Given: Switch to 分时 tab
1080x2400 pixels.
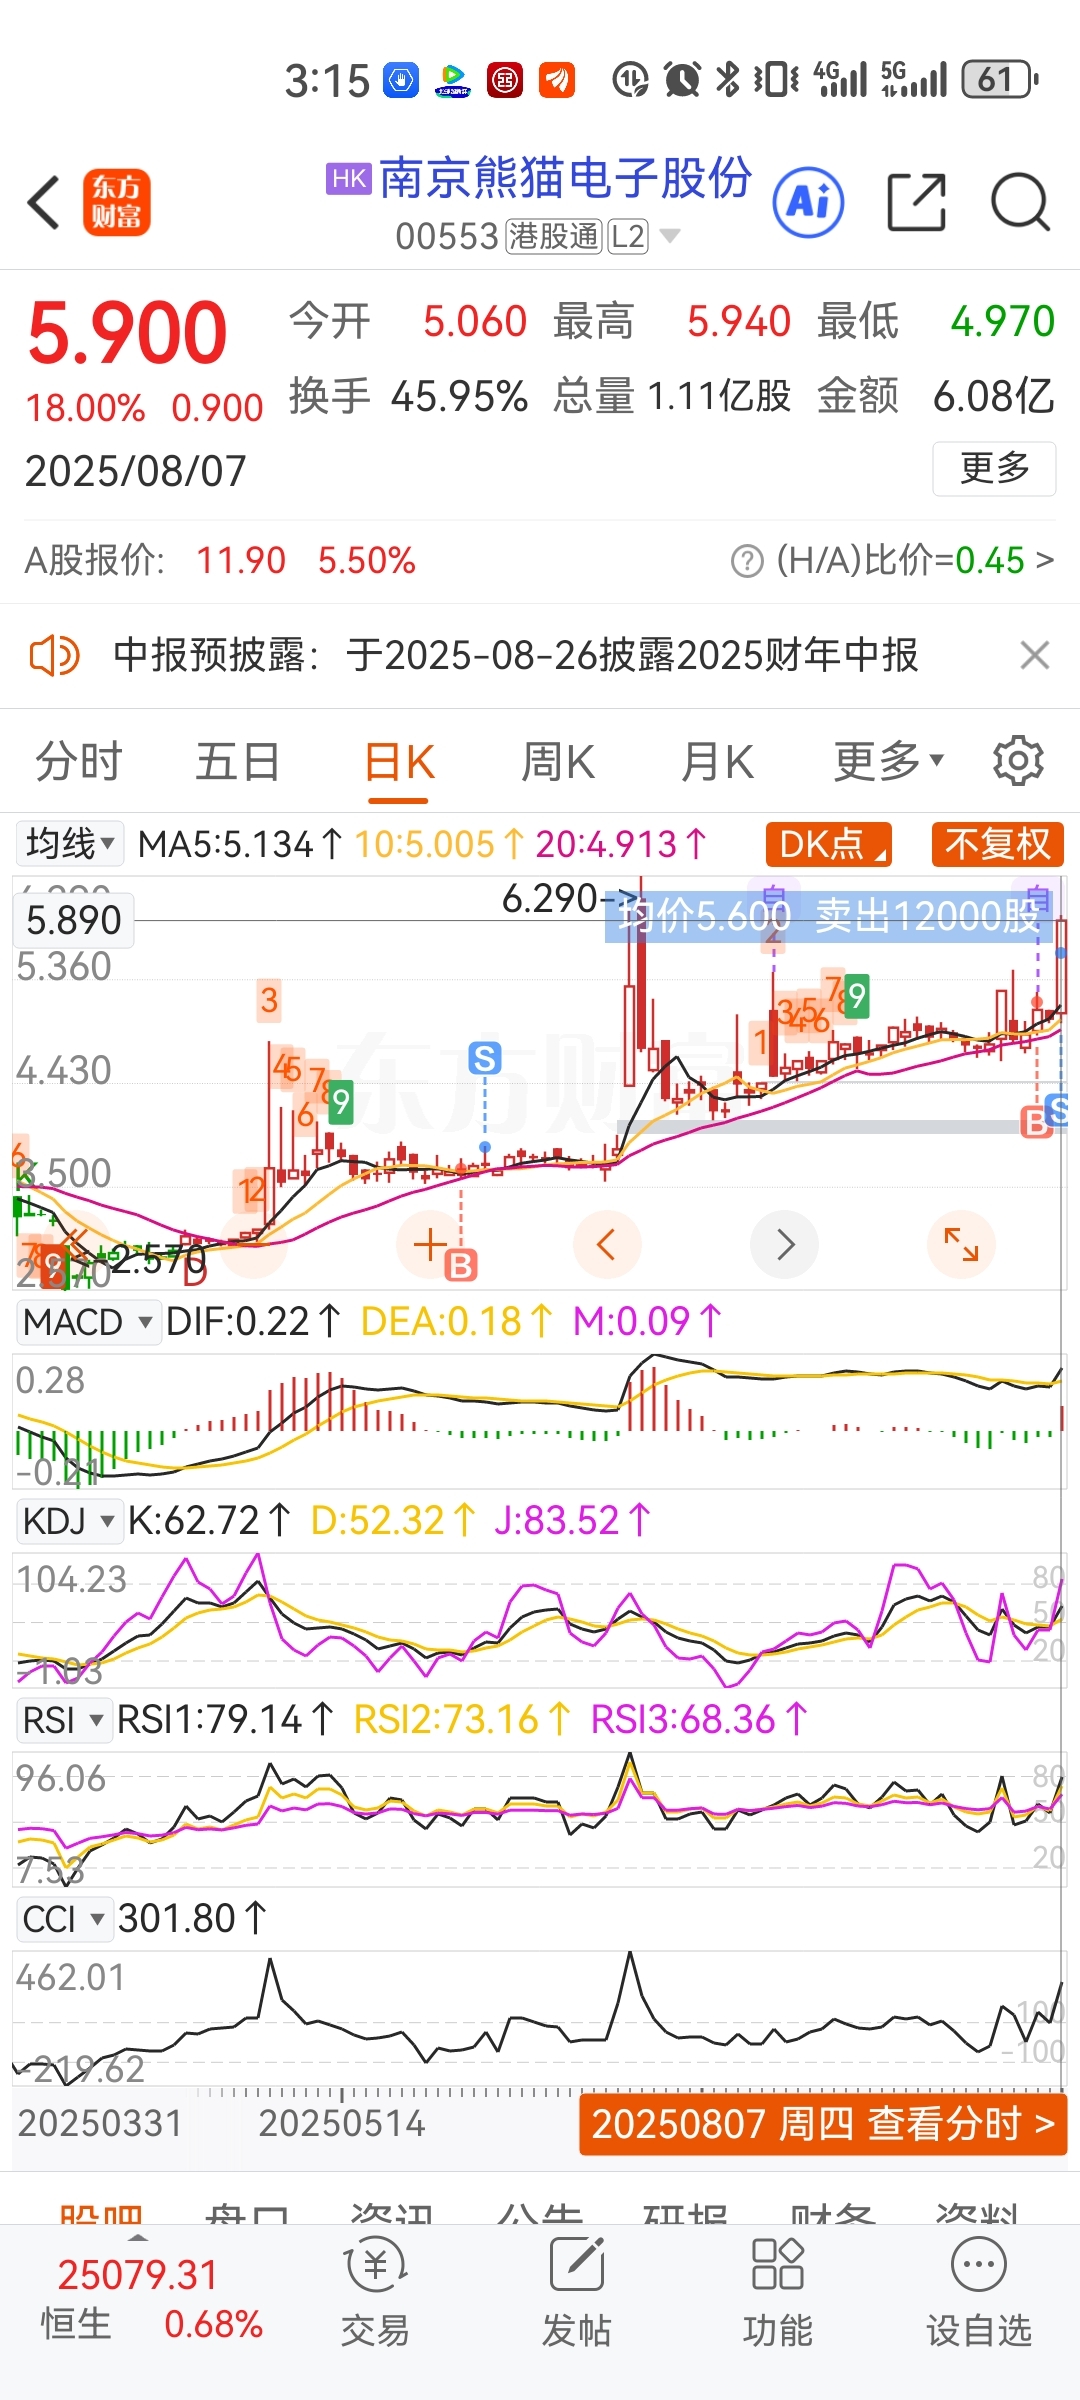Looking at the screenshot, I should pos(79,761).
